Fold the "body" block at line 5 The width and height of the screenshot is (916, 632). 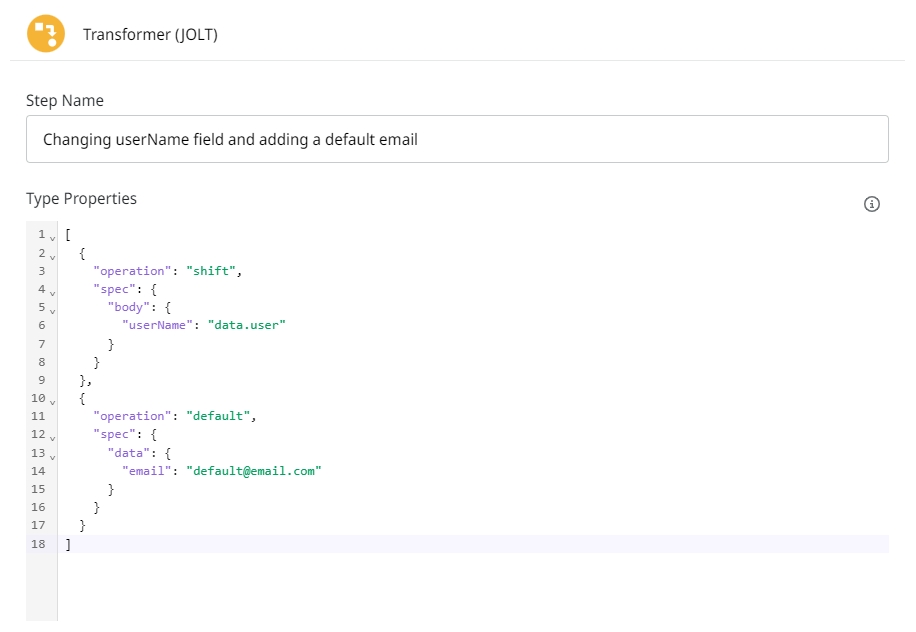52,308
